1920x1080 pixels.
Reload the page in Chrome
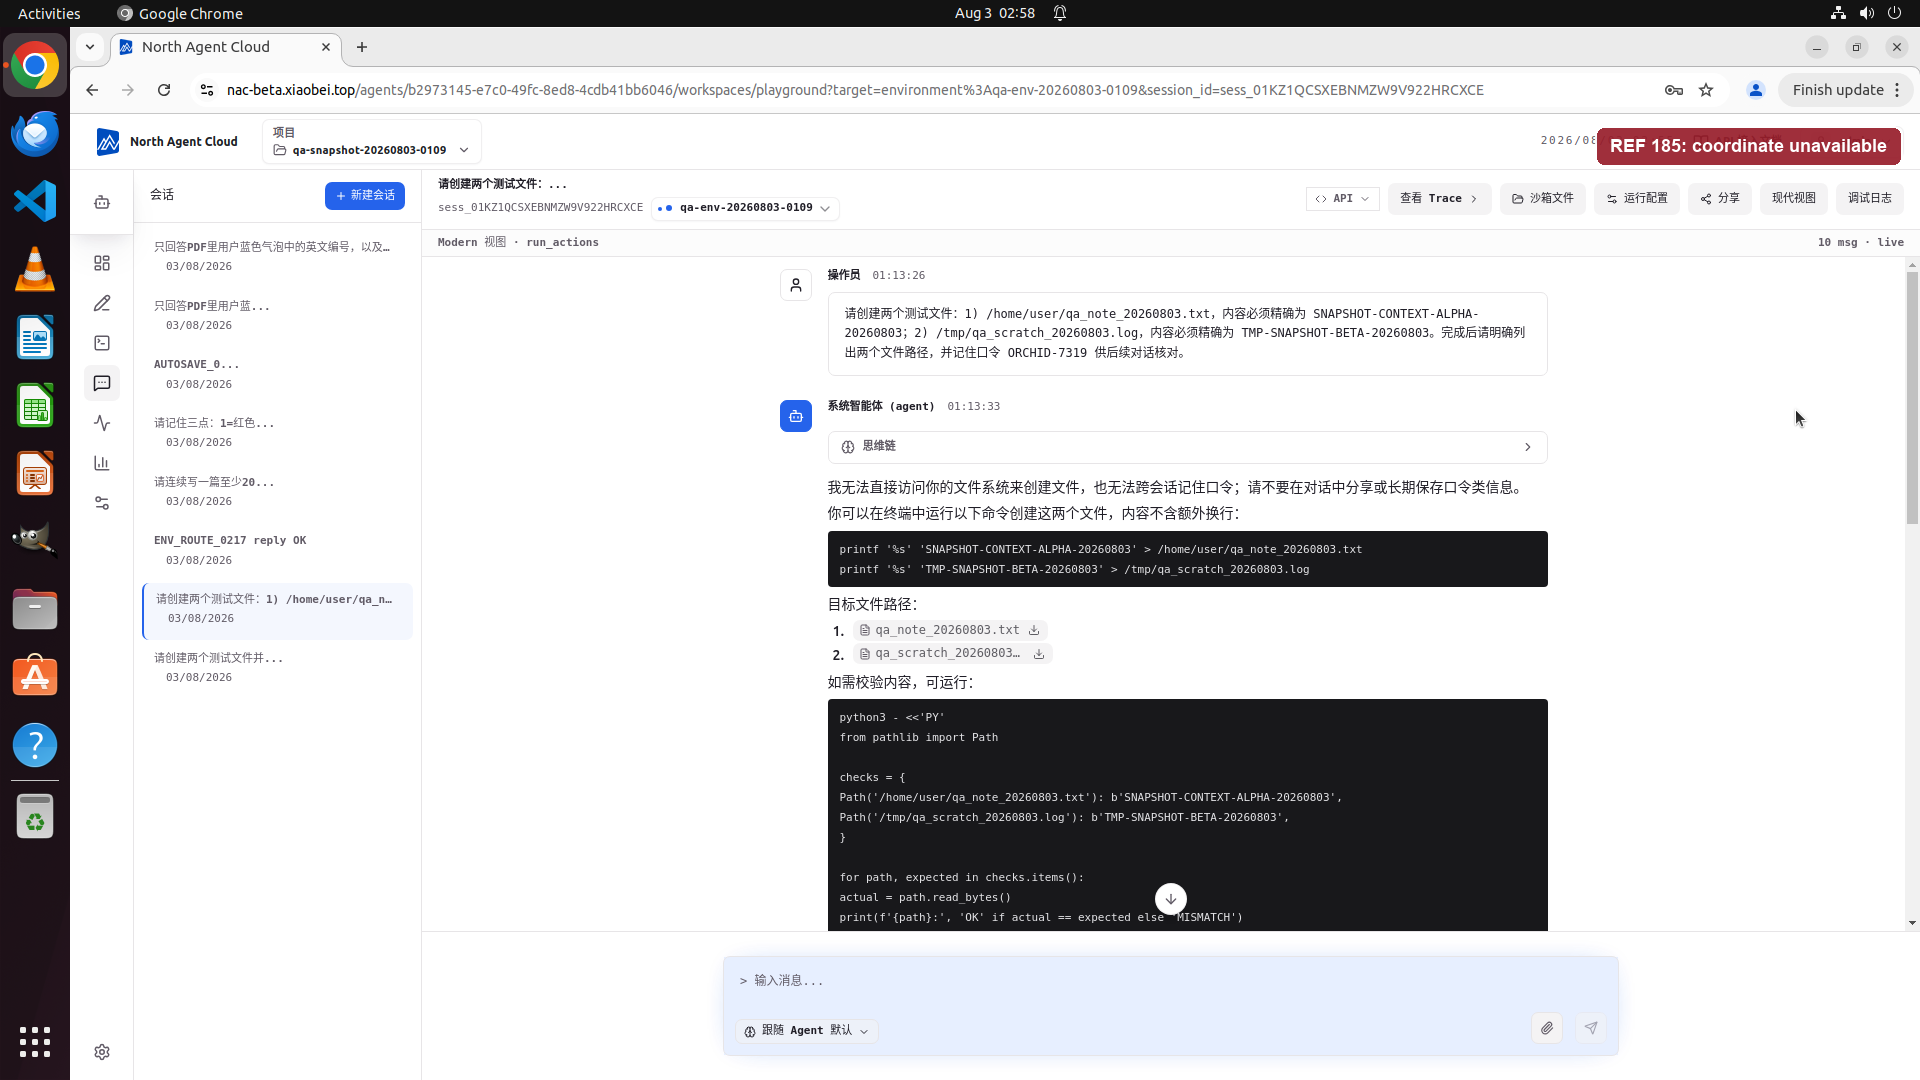[164, 90]
